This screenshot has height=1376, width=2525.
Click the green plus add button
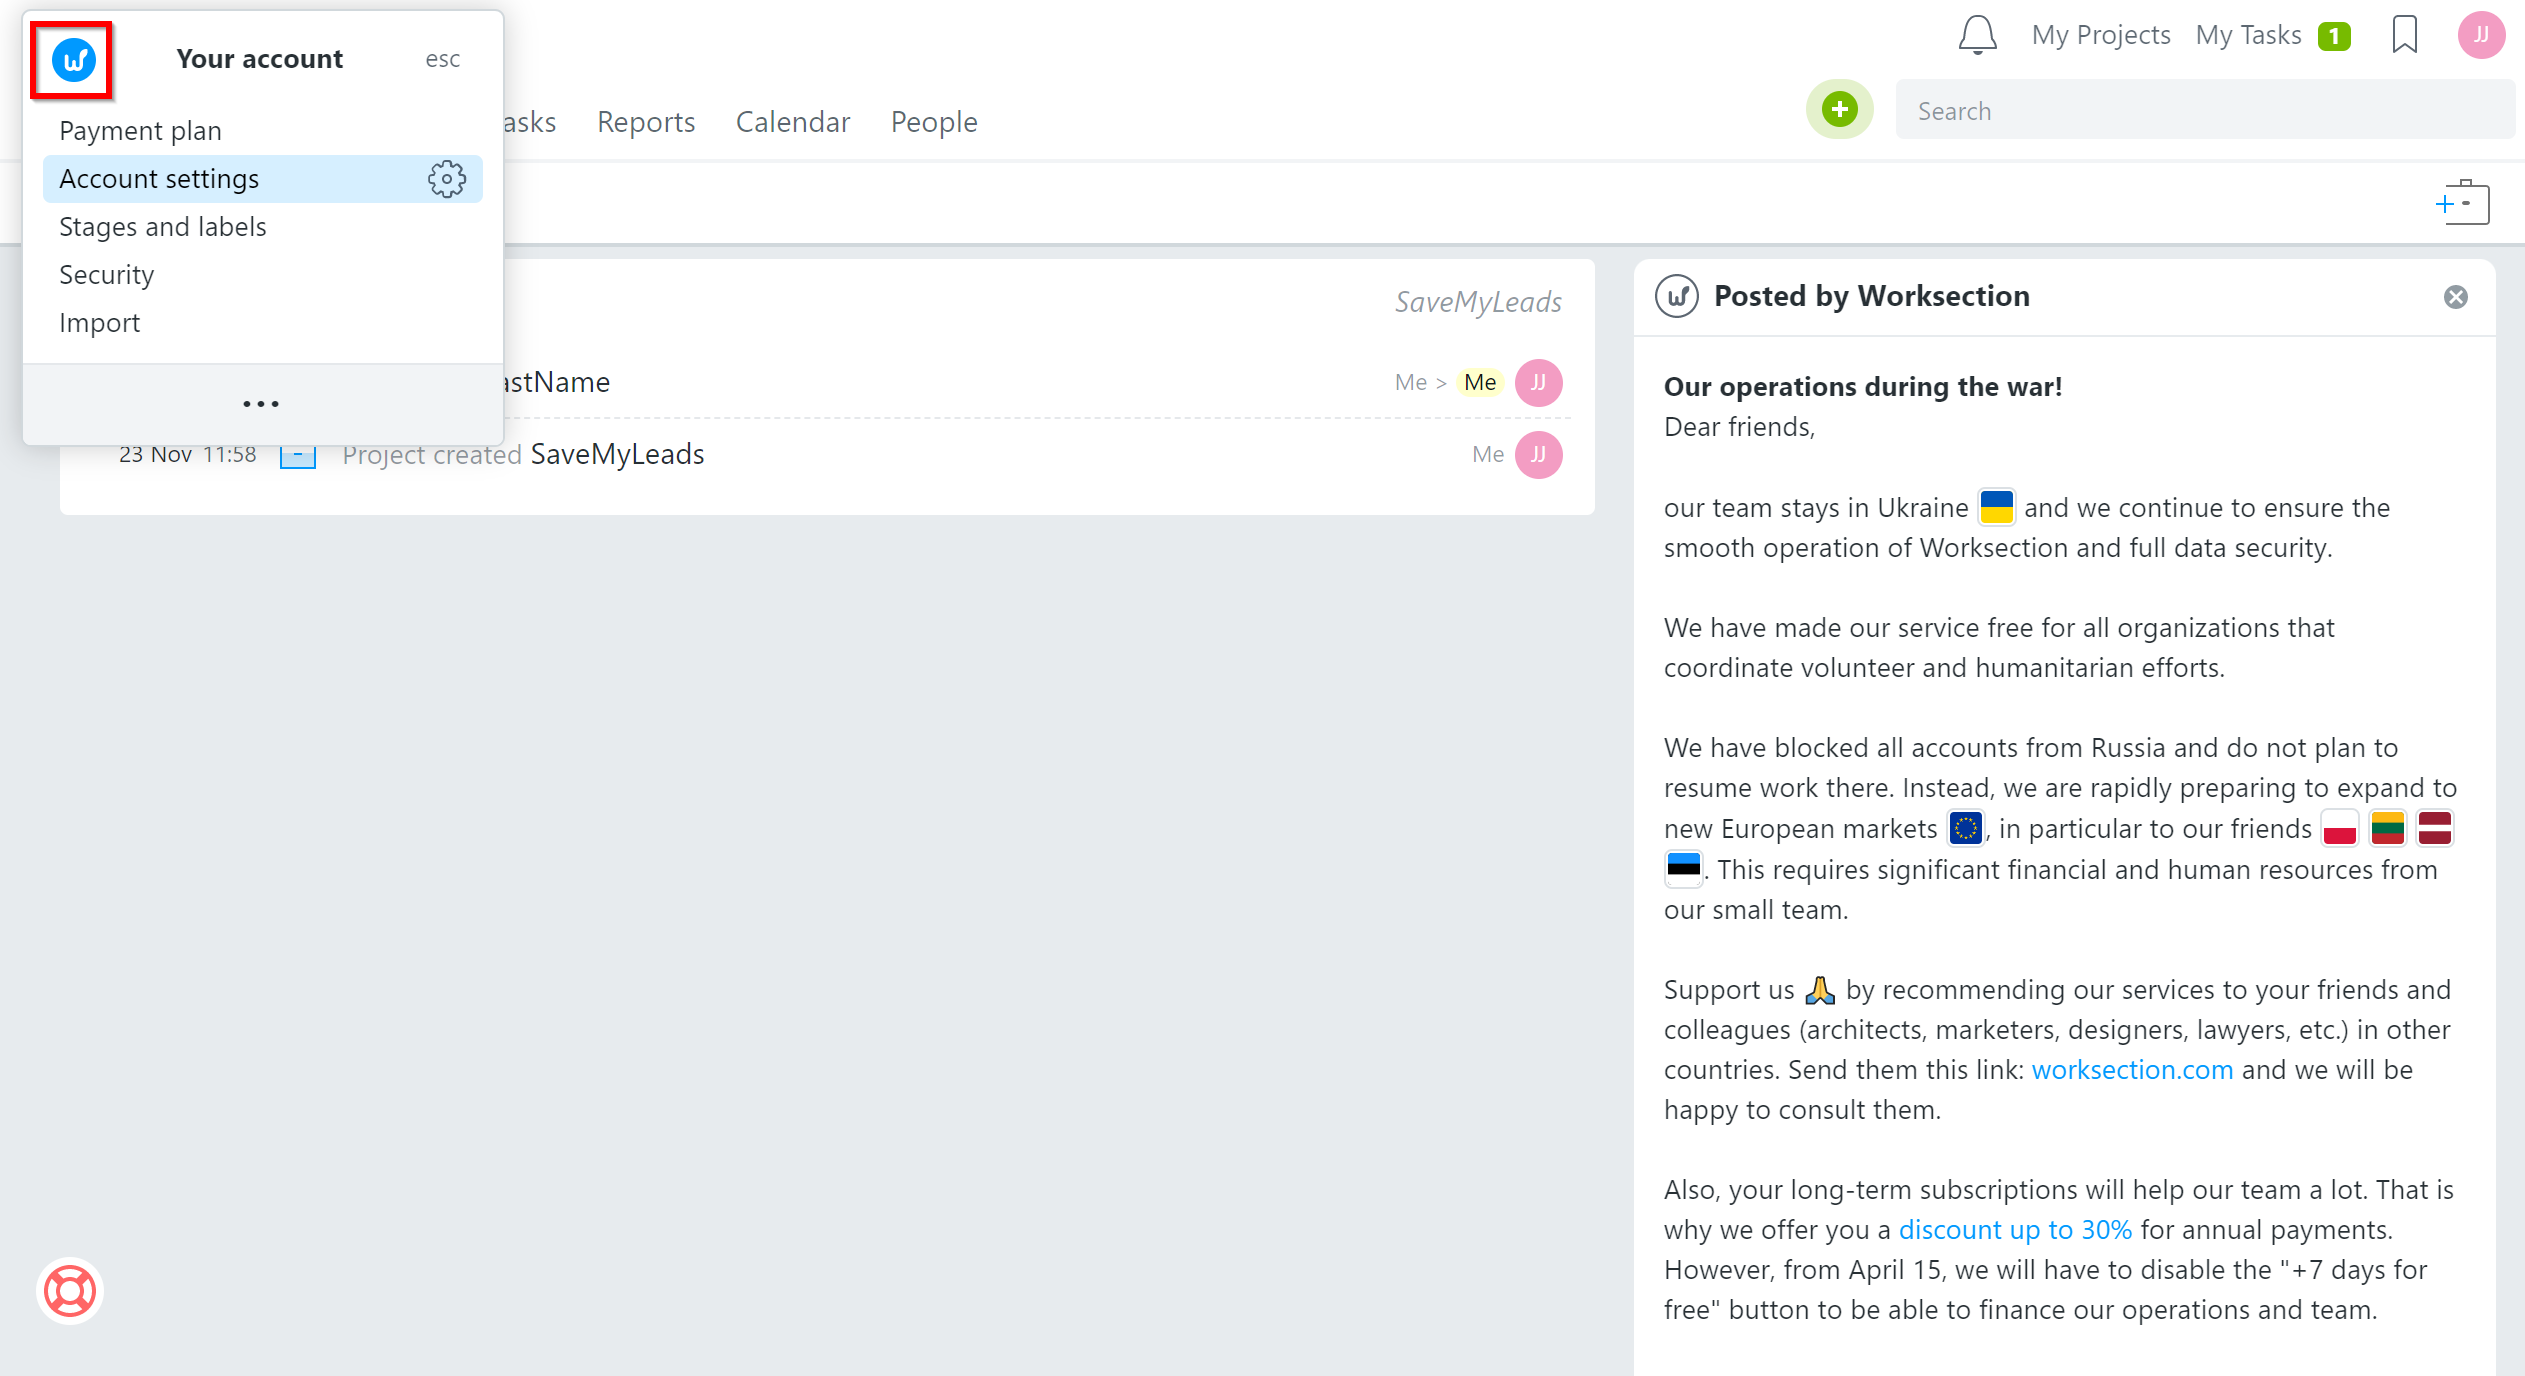tap(1839, 109)
